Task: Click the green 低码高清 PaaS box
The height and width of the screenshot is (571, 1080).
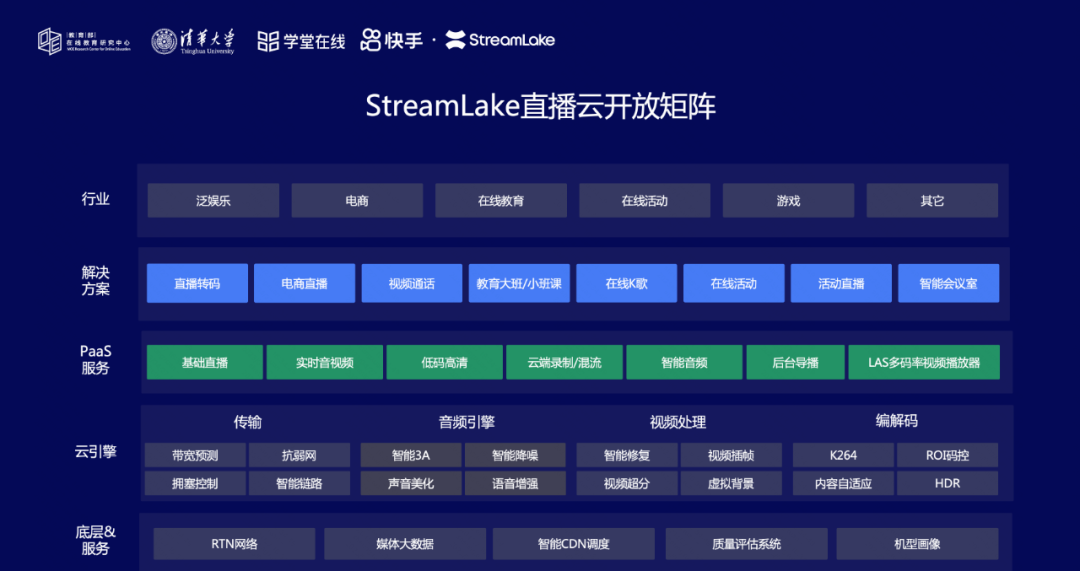Action: click(444, 362)
